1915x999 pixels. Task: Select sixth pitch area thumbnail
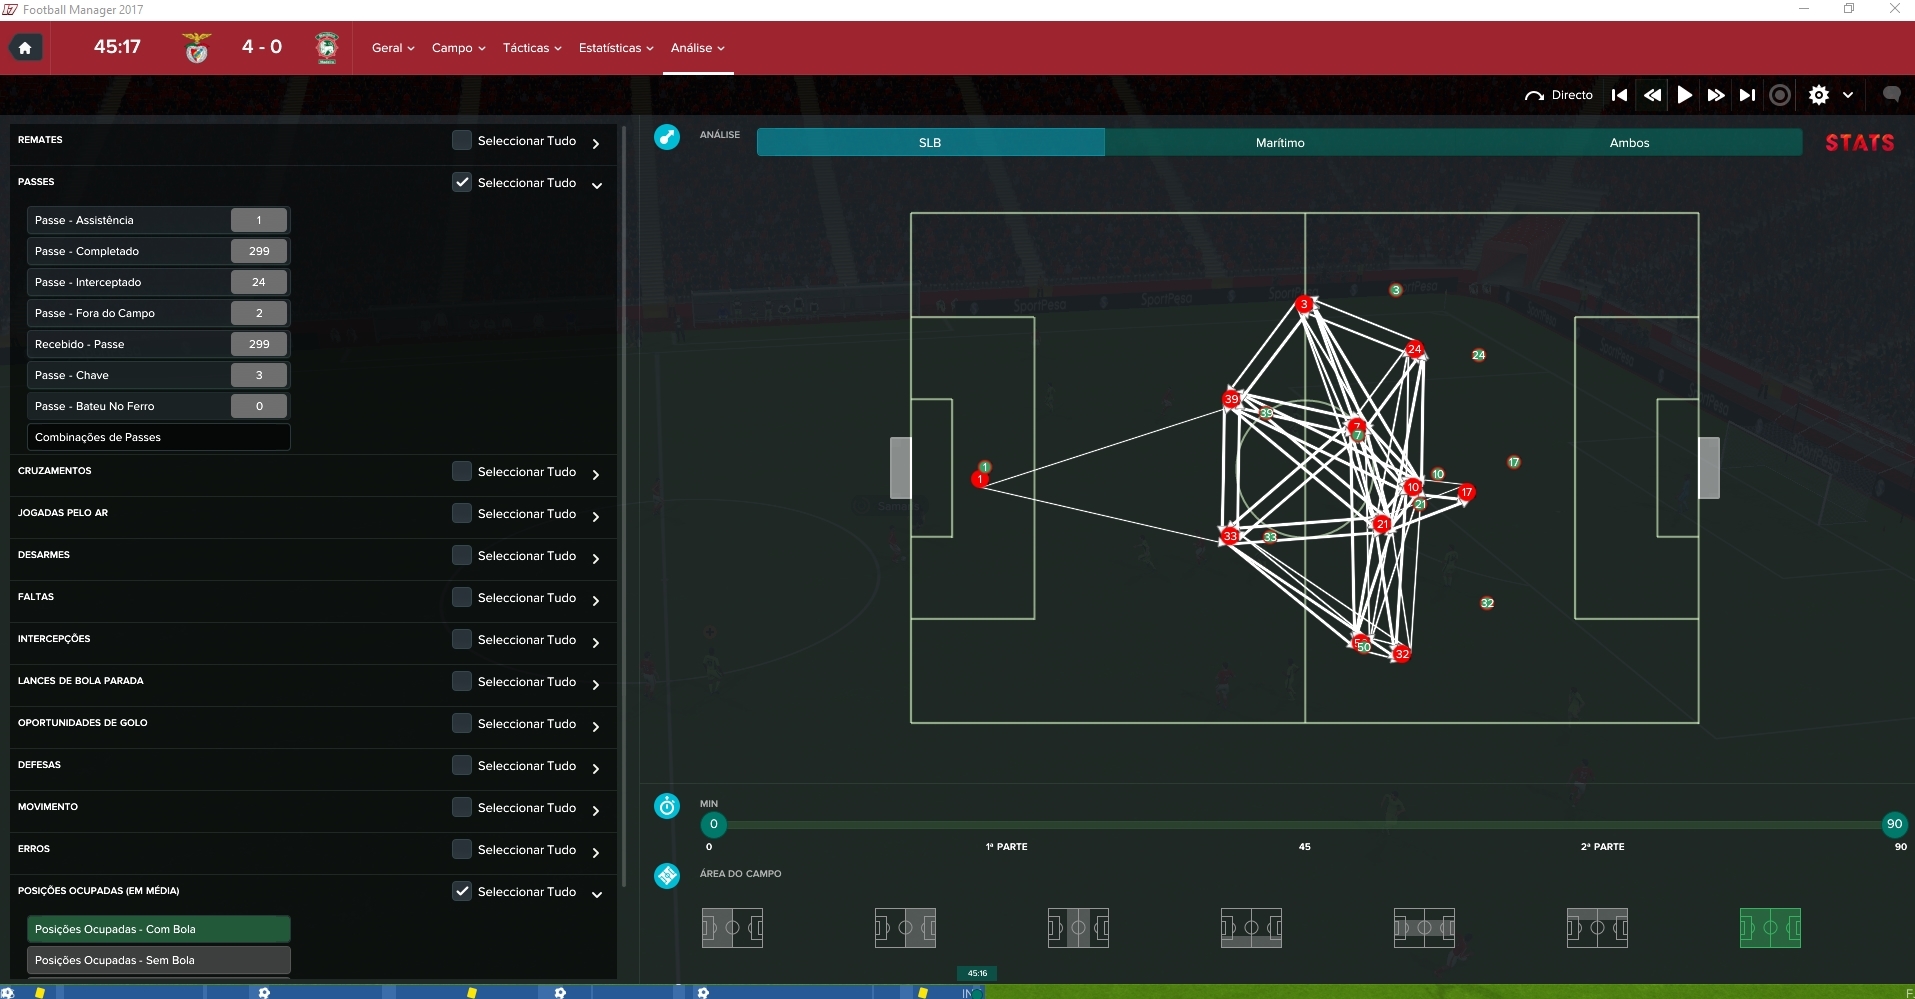click(1597, 928)
